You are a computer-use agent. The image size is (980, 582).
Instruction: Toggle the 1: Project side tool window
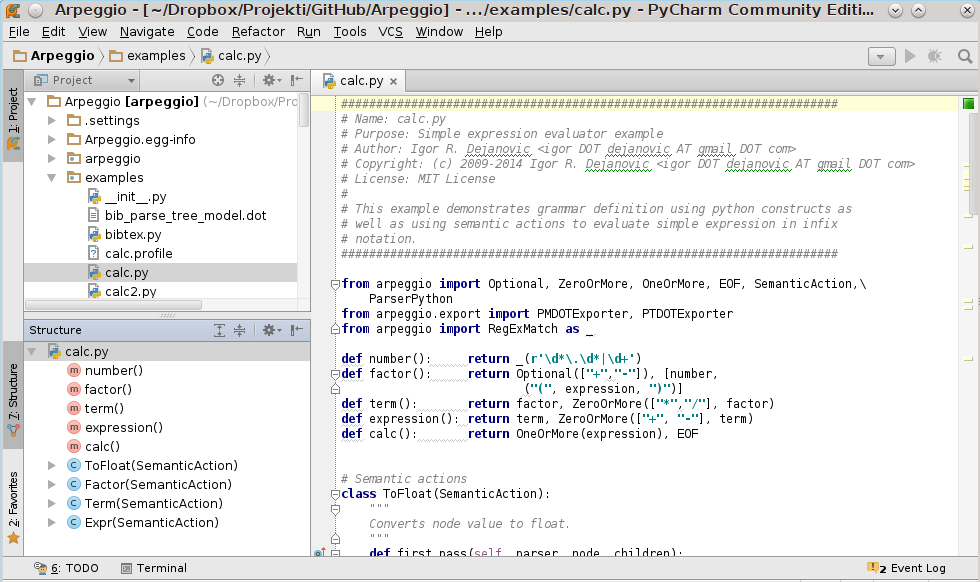[13, 117]
